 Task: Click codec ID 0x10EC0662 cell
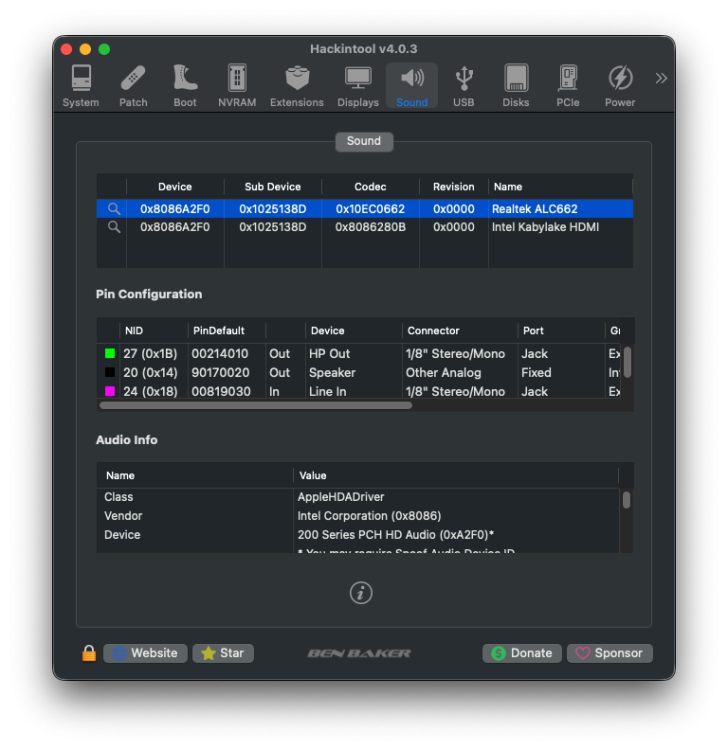pyautogui.click(x=370, y=209)
